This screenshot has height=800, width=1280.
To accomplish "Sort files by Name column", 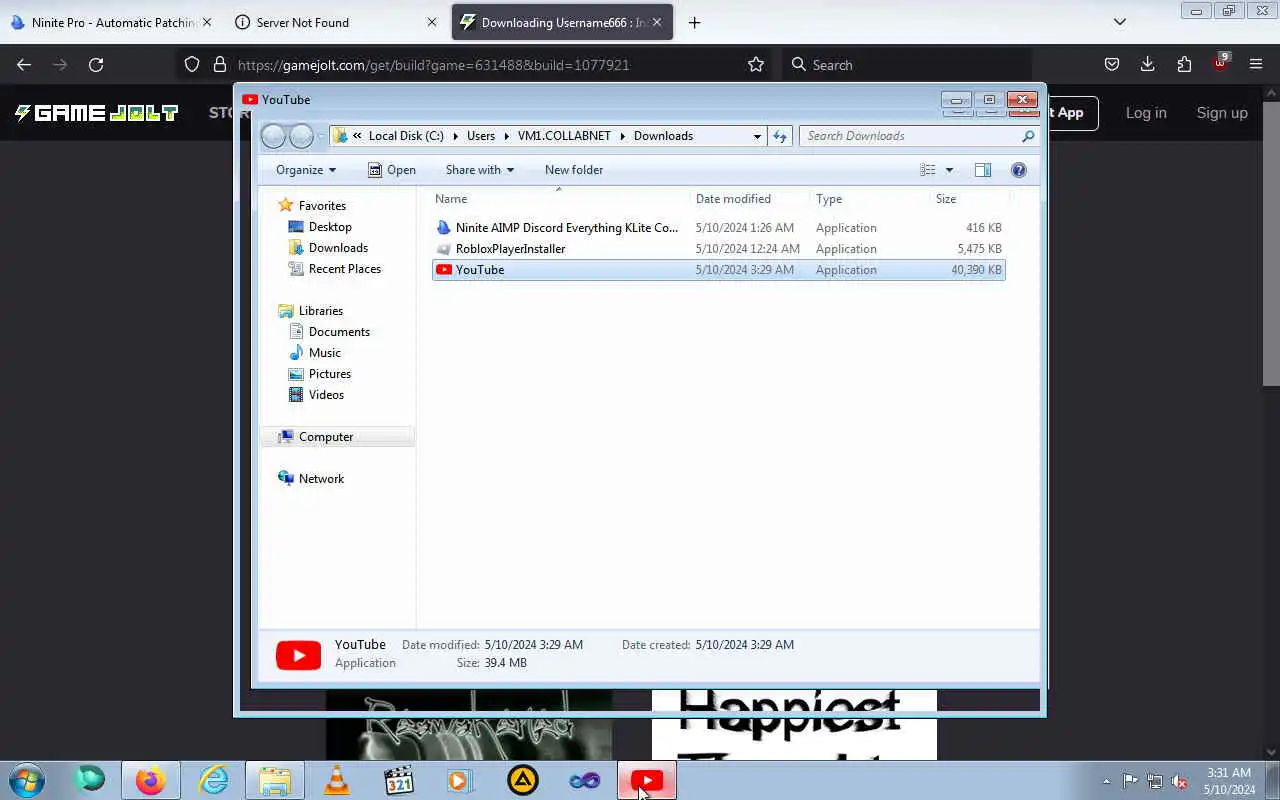I will click(x=560, y=199).
